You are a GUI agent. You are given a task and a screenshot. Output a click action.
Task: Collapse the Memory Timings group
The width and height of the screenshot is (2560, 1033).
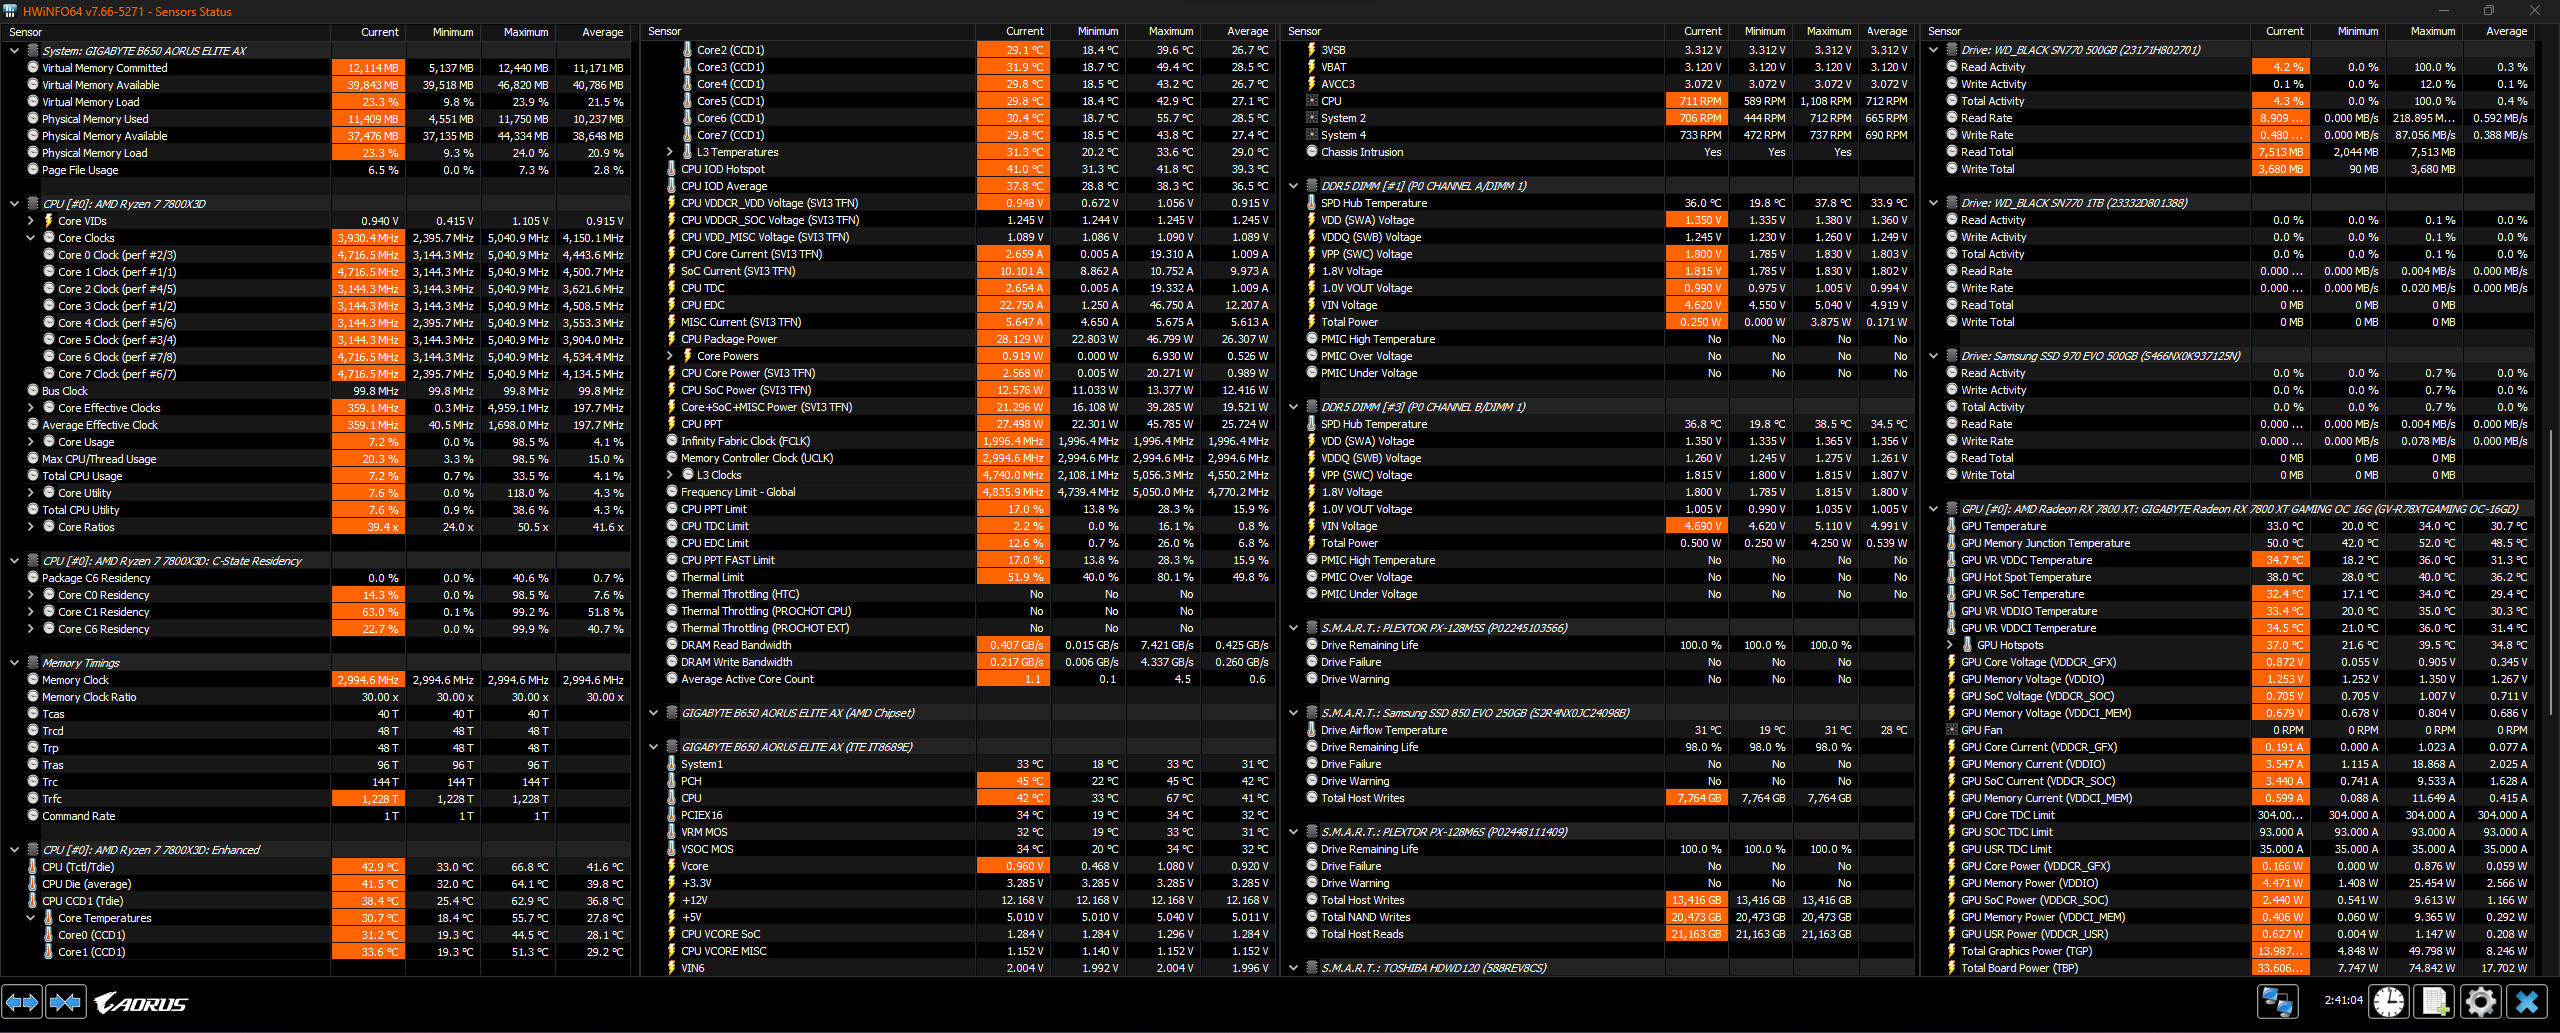pos(14,663)
